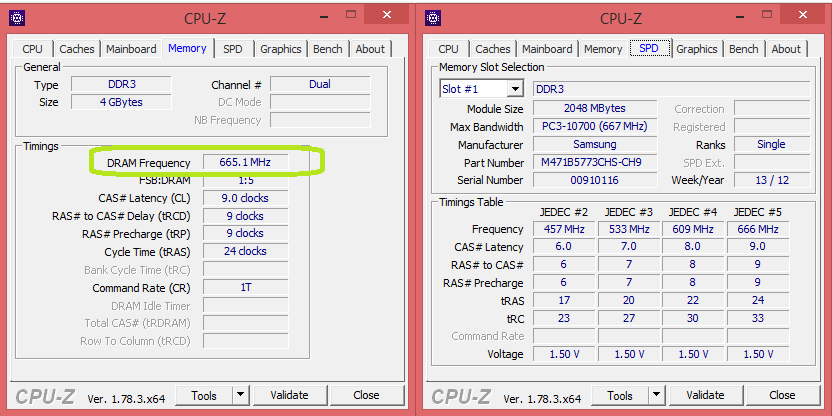
Task: Click JEDEC #5 frequency 666 MHz
Action: coord(758,229)
